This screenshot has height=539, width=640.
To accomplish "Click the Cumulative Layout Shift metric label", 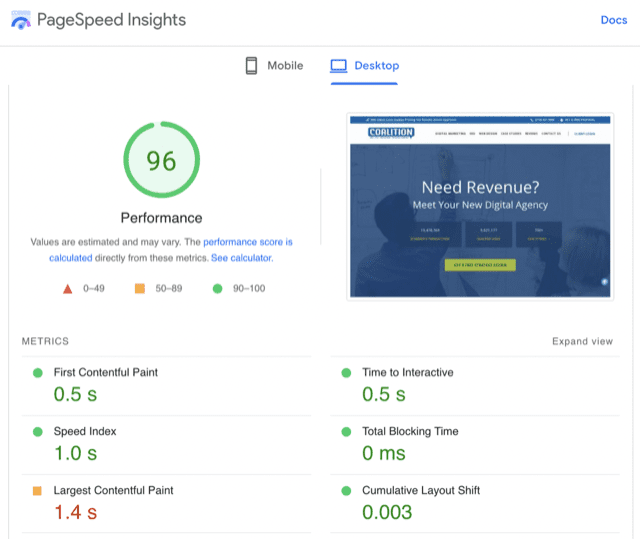I will [421, 490].
